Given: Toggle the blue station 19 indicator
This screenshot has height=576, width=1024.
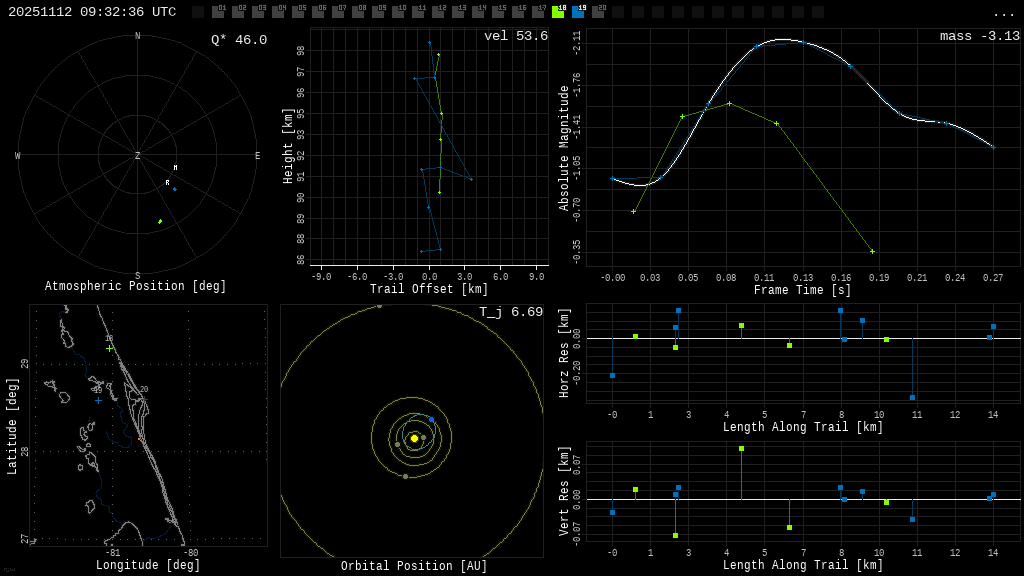Looking at the screenshot, I should click(x=578, y=12).
